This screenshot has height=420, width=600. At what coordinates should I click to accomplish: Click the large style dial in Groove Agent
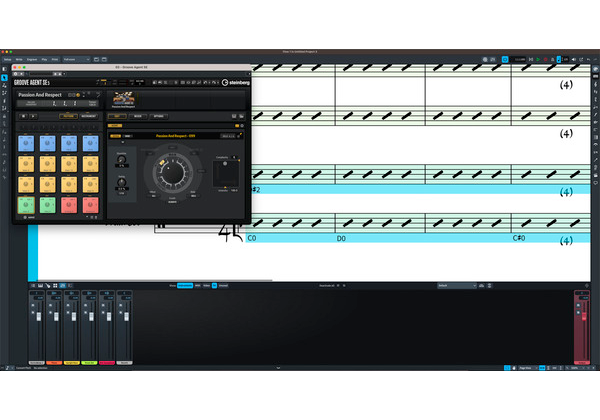172,172
